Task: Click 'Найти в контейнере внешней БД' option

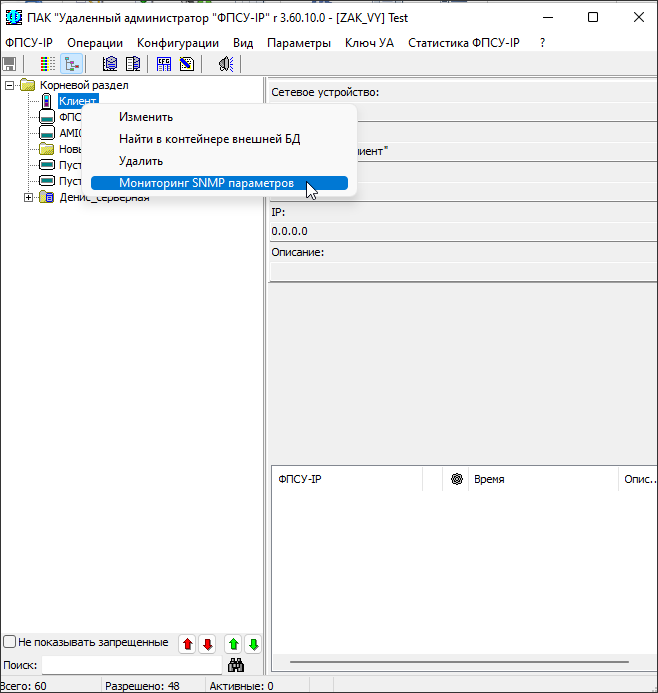Action: pos(209,139)
